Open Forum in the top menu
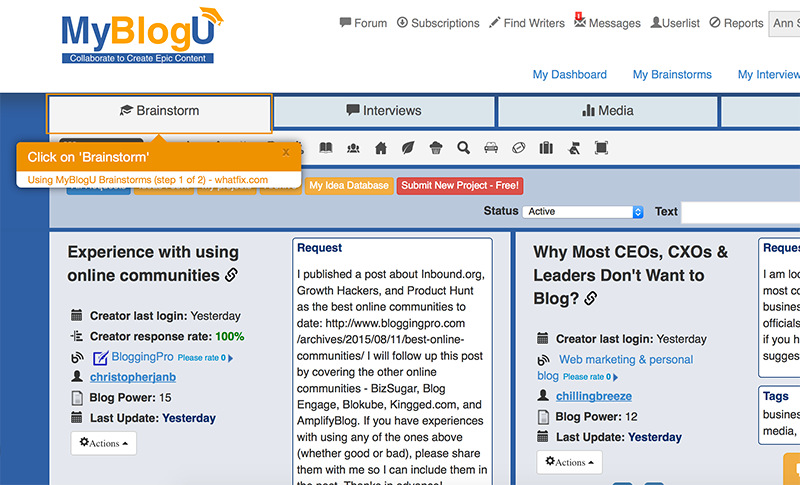 (363, 23)
